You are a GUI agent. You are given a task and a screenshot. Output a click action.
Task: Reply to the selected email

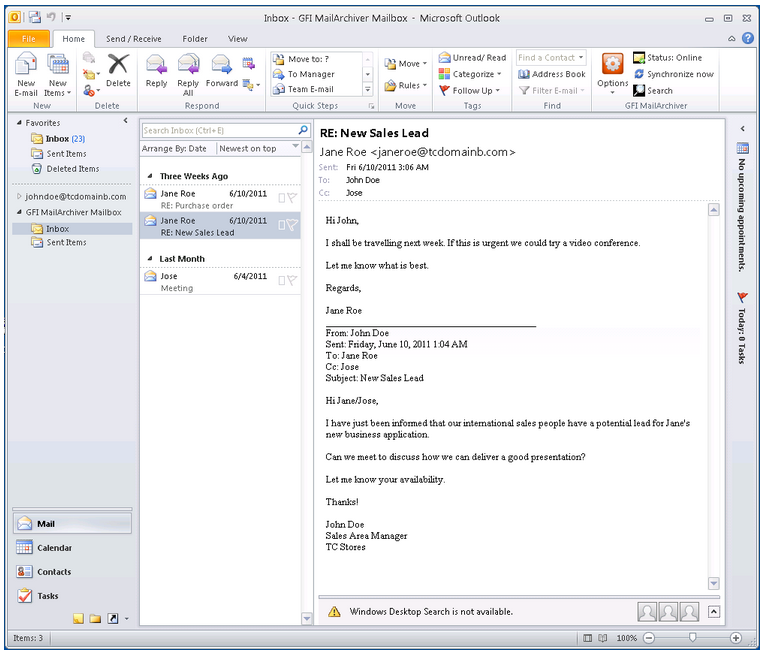pos(156,71)
